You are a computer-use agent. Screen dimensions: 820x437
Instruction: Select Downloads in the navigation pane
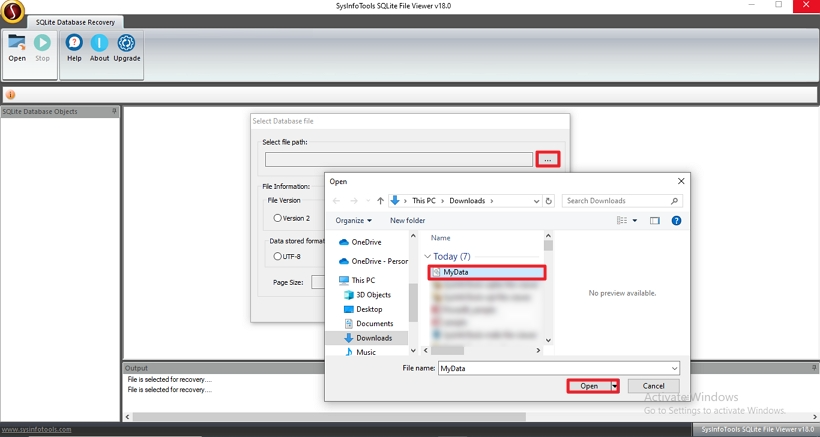pyautogui.click(x=373, y=338)
